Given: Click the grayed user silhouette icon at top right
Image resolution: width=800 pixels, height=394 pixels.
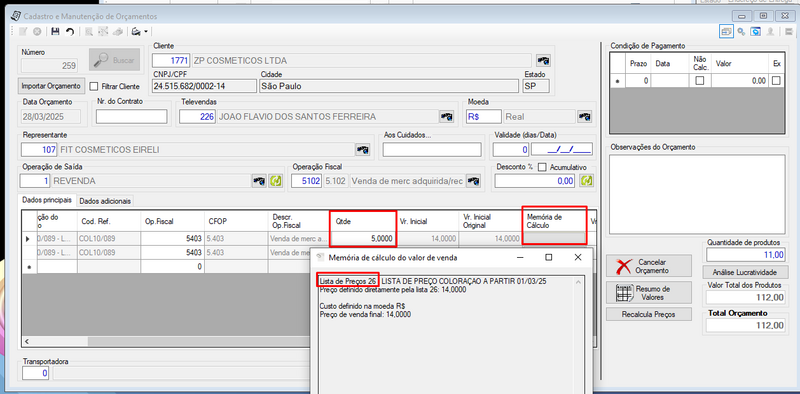Looking at the screenshot, I should 770,32.
